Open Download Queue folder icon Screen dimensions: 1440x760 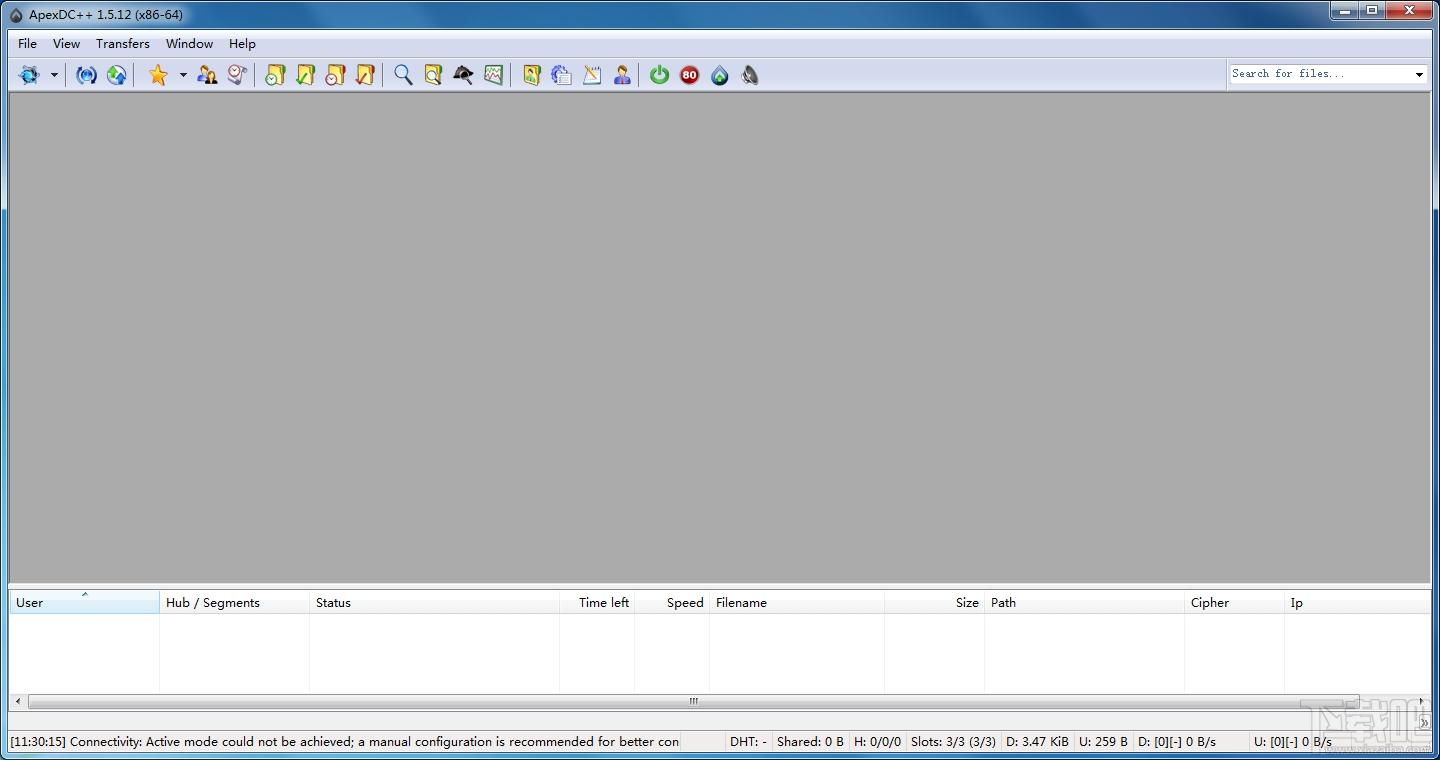pyautogui.click(x=275, y=75)
